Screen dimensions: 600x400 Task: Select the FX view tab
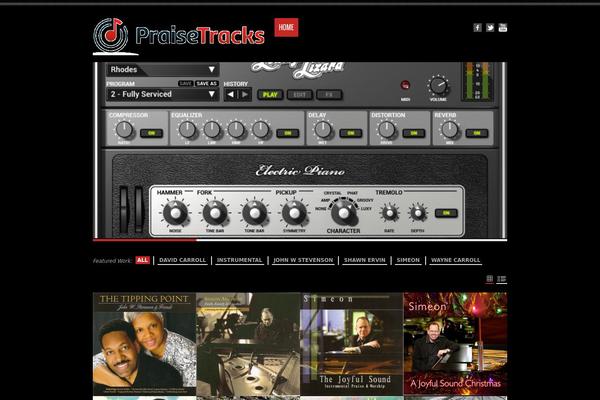point(329,95)
